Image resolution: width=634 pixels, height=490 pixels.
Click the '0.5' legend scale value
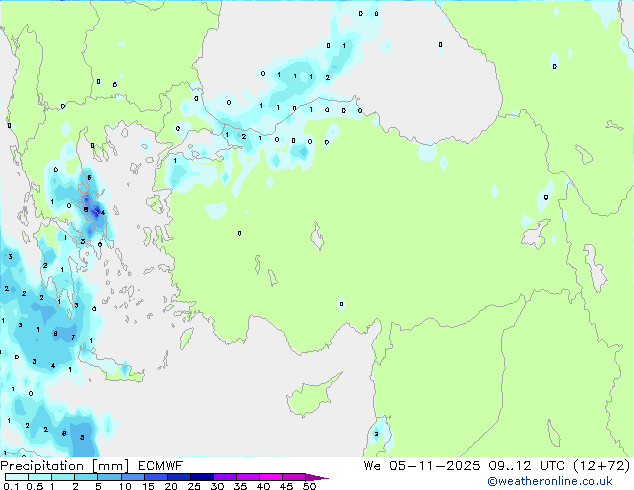(x=35, y=486)
